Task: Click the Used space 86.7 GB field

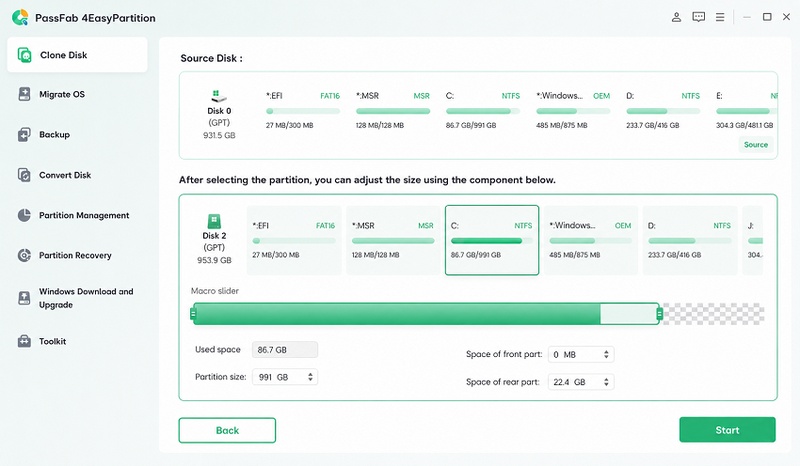Action: (285, 350)
